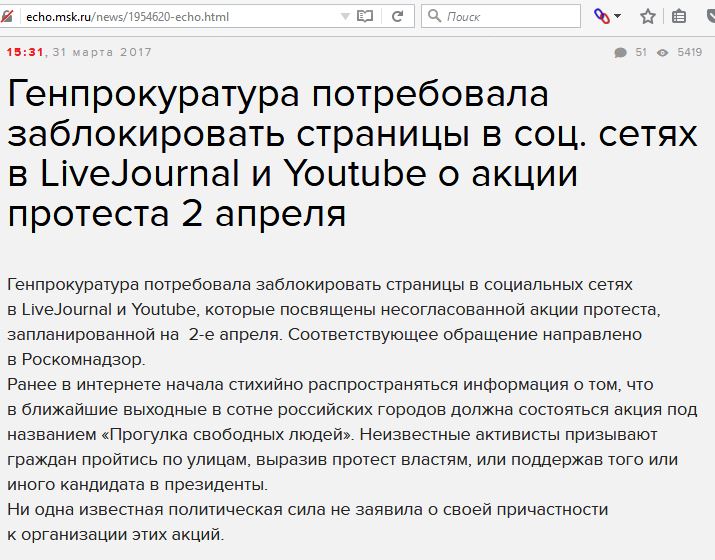Click the headline starting Генпрокуратура потребовала
This screenshot has width=715, height=560.
[x=352, y=154]
